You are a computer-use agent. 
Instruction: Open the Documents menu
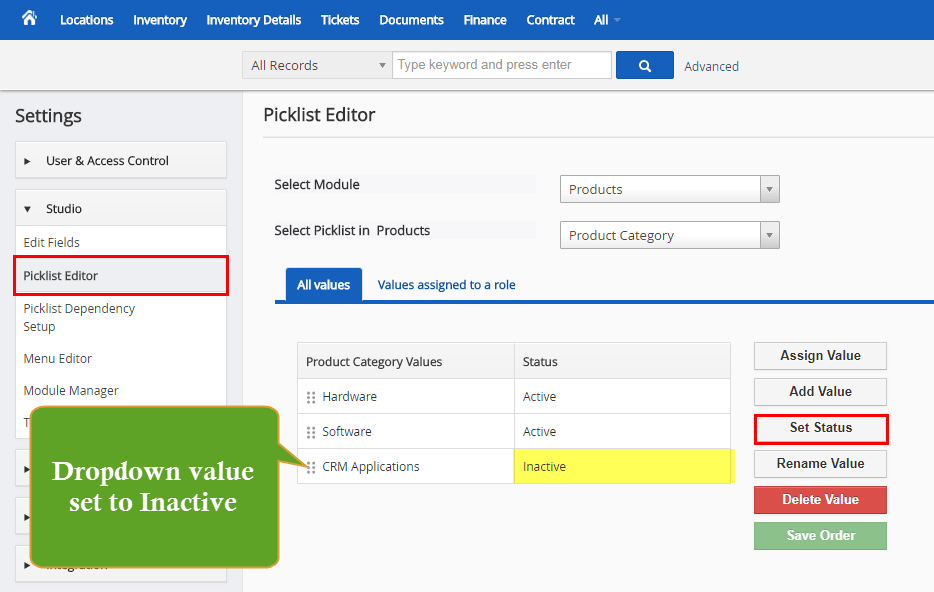(410, 19)
